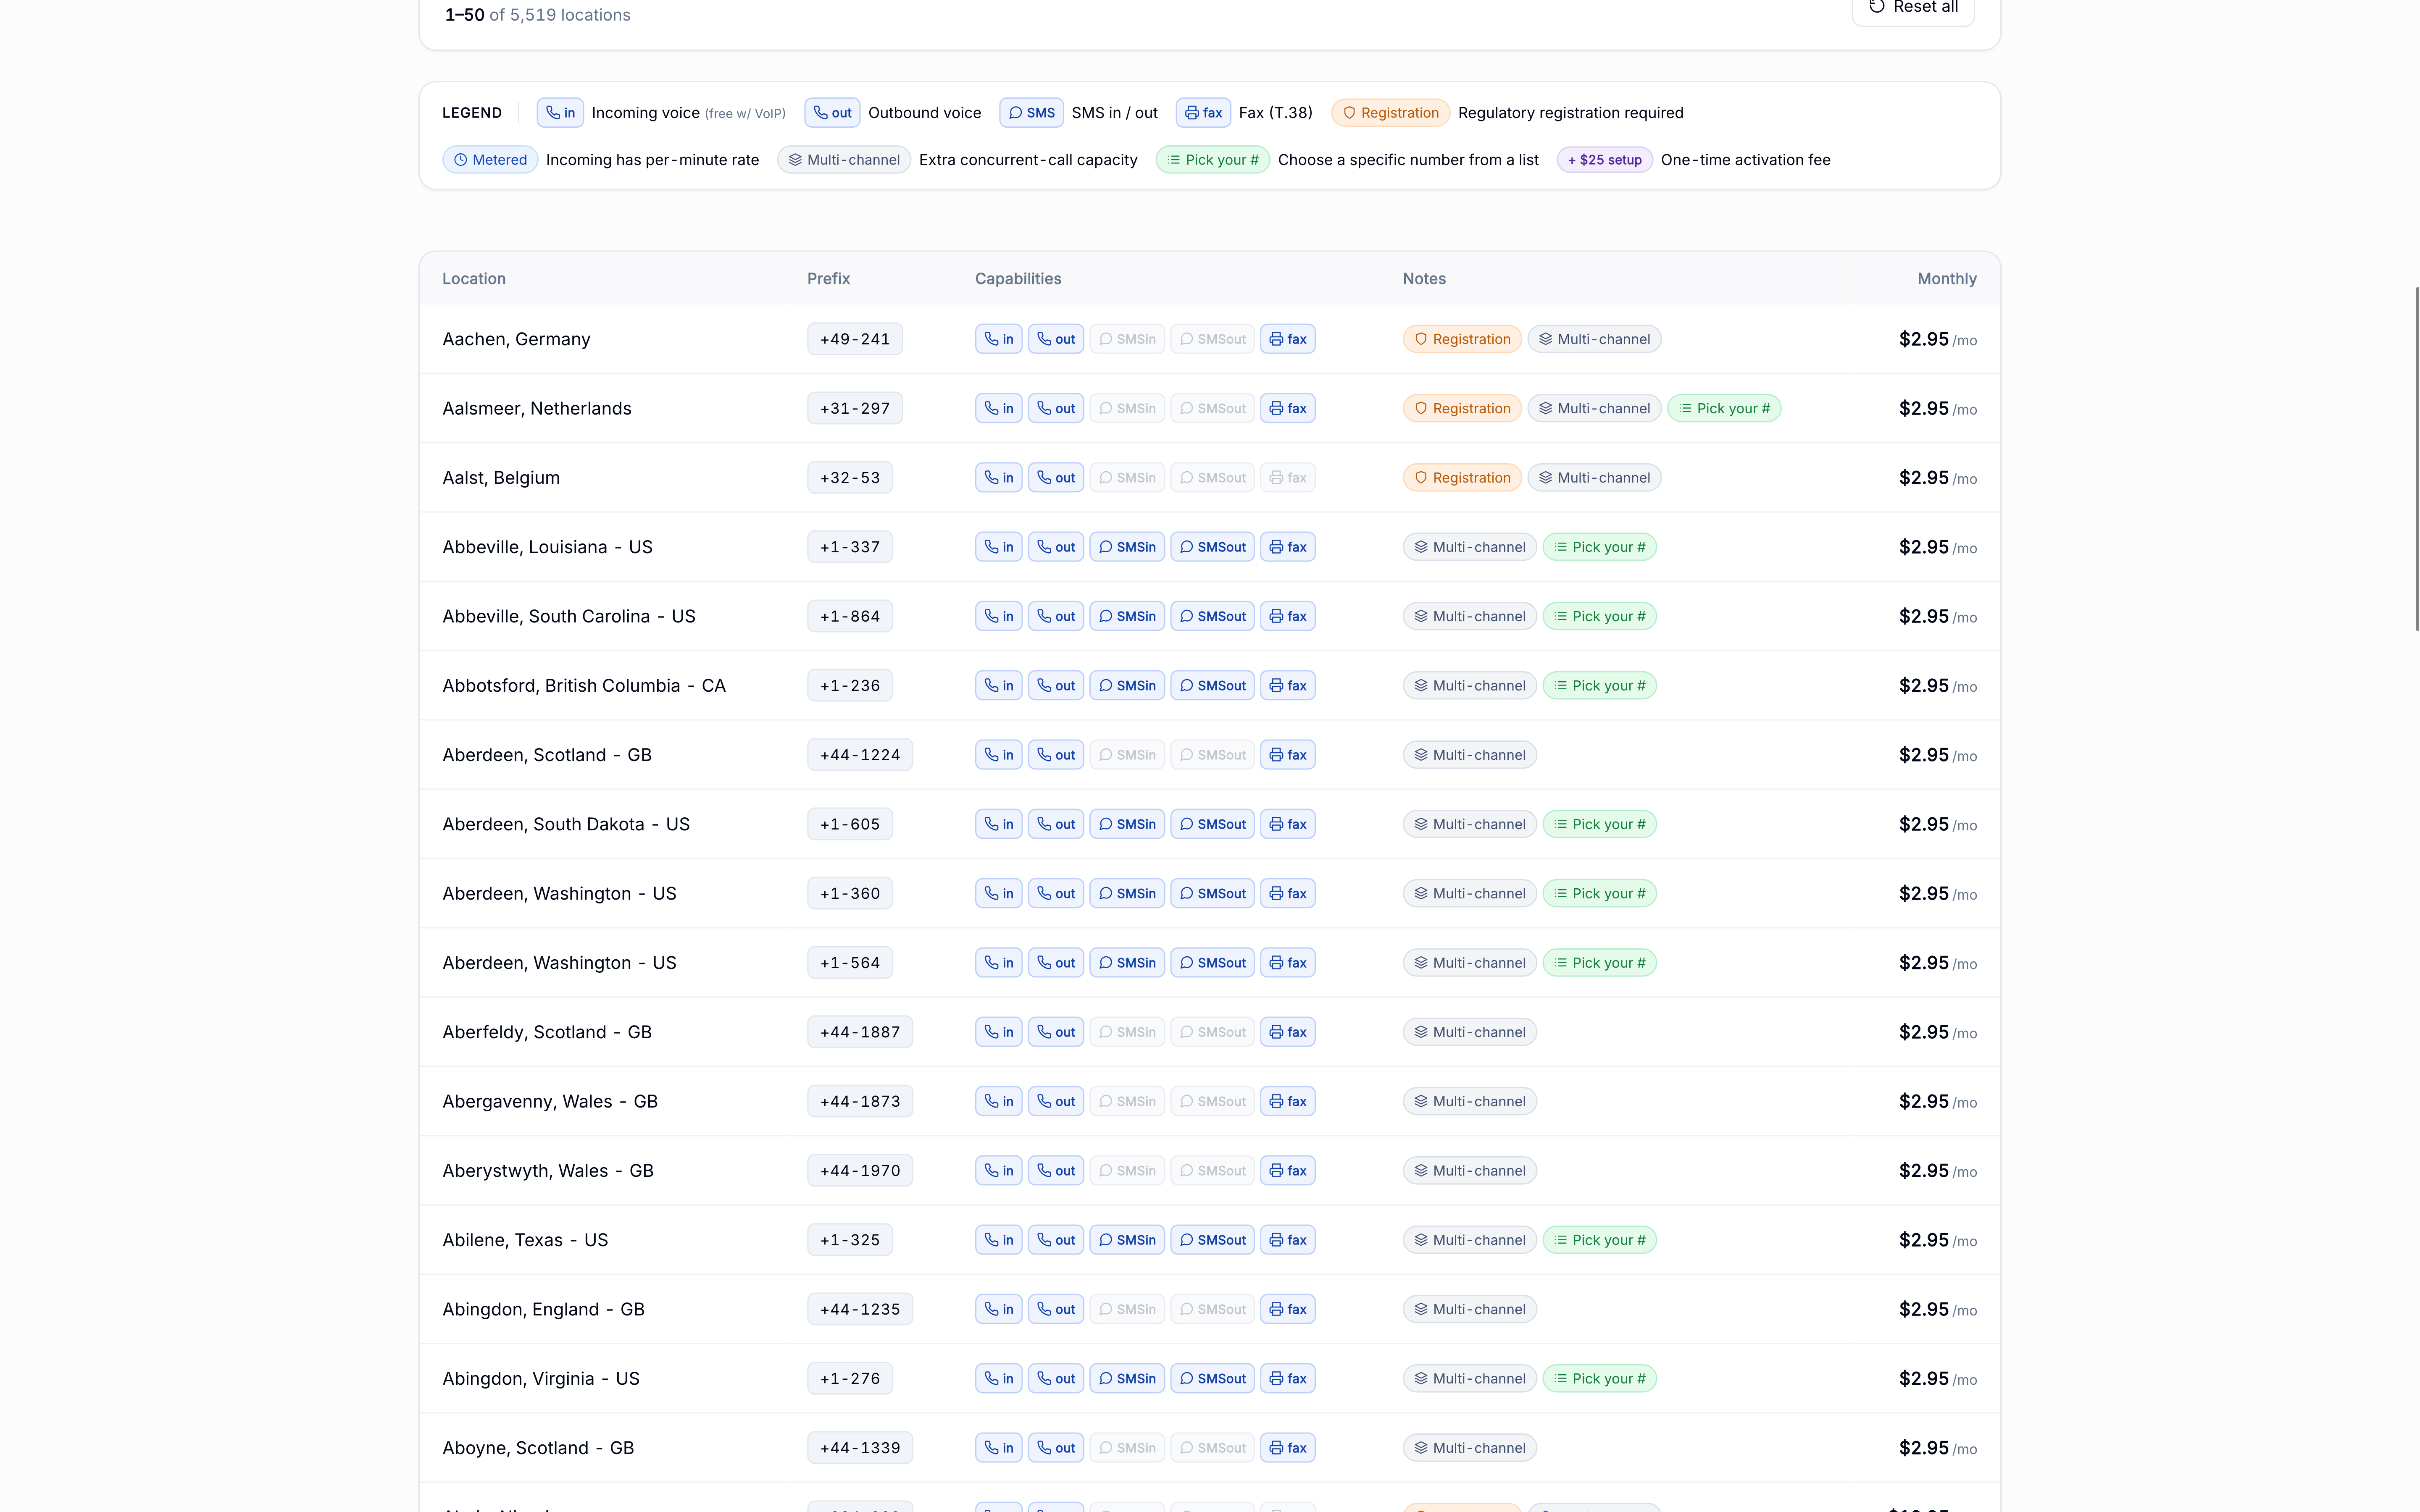
Task: Click disabled SMSin badge on Aberdeen, Scotland row
Action: tap(1127, 755)
